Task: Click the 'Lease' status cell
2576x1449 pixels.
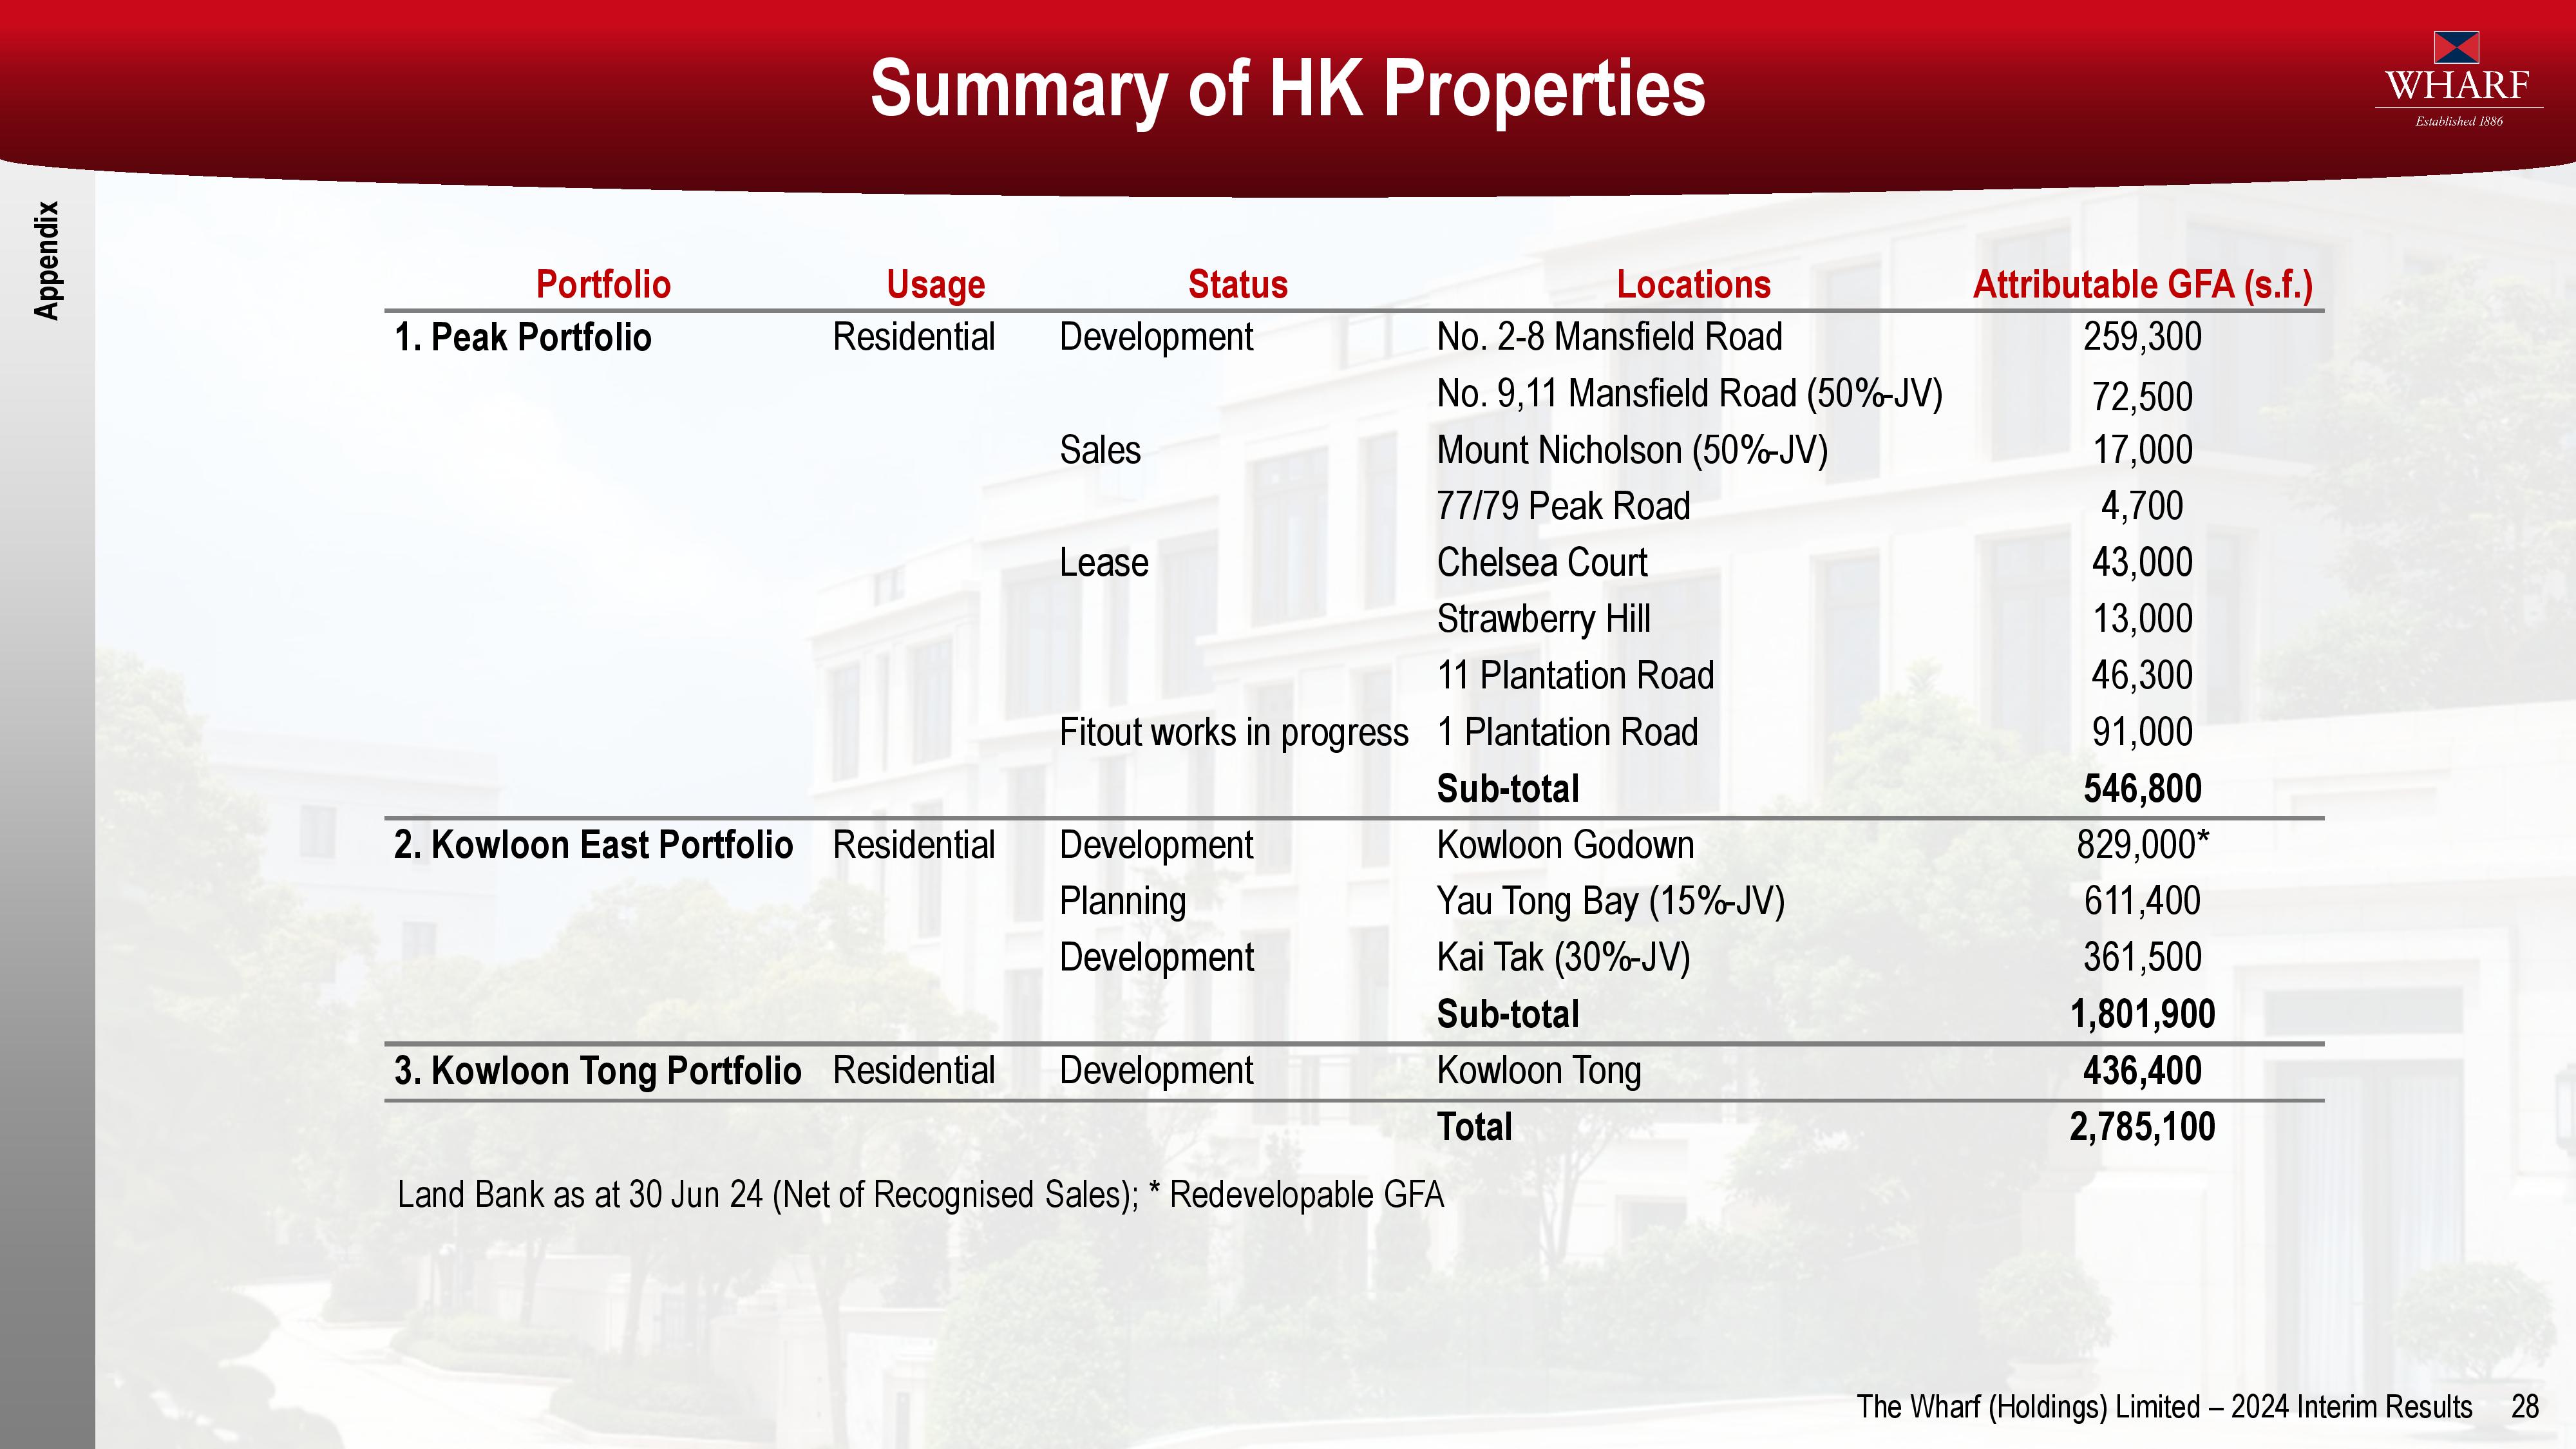Action: coord(1104,563)
